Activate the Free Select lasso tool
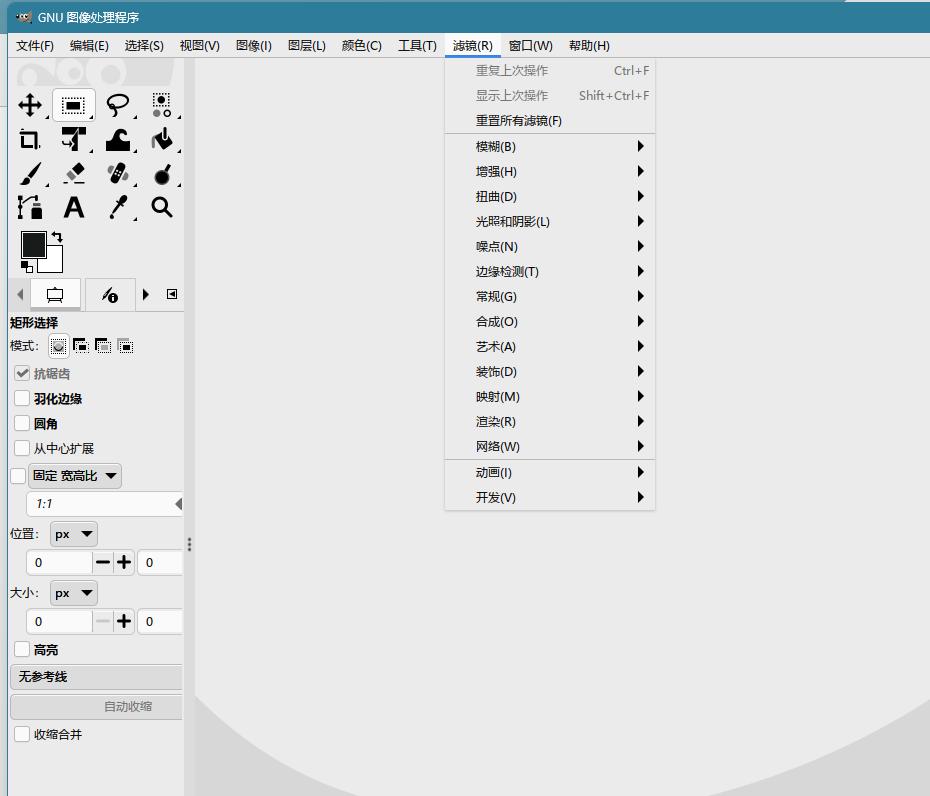 [119, 104]
